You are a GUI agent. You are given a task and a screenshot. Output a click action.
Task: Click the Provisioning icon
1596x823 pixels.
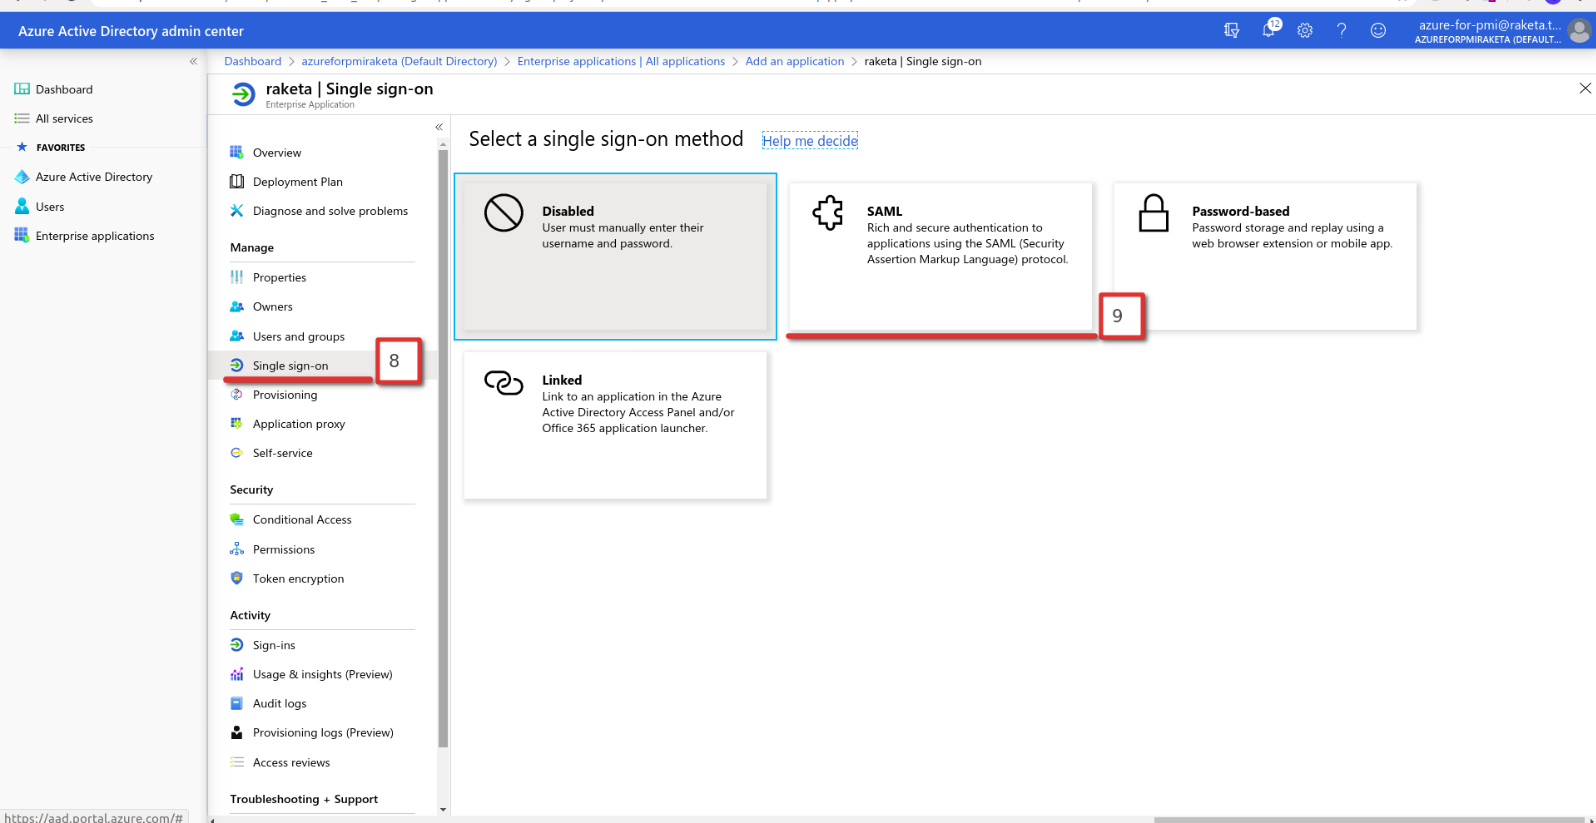click(237, 394)
